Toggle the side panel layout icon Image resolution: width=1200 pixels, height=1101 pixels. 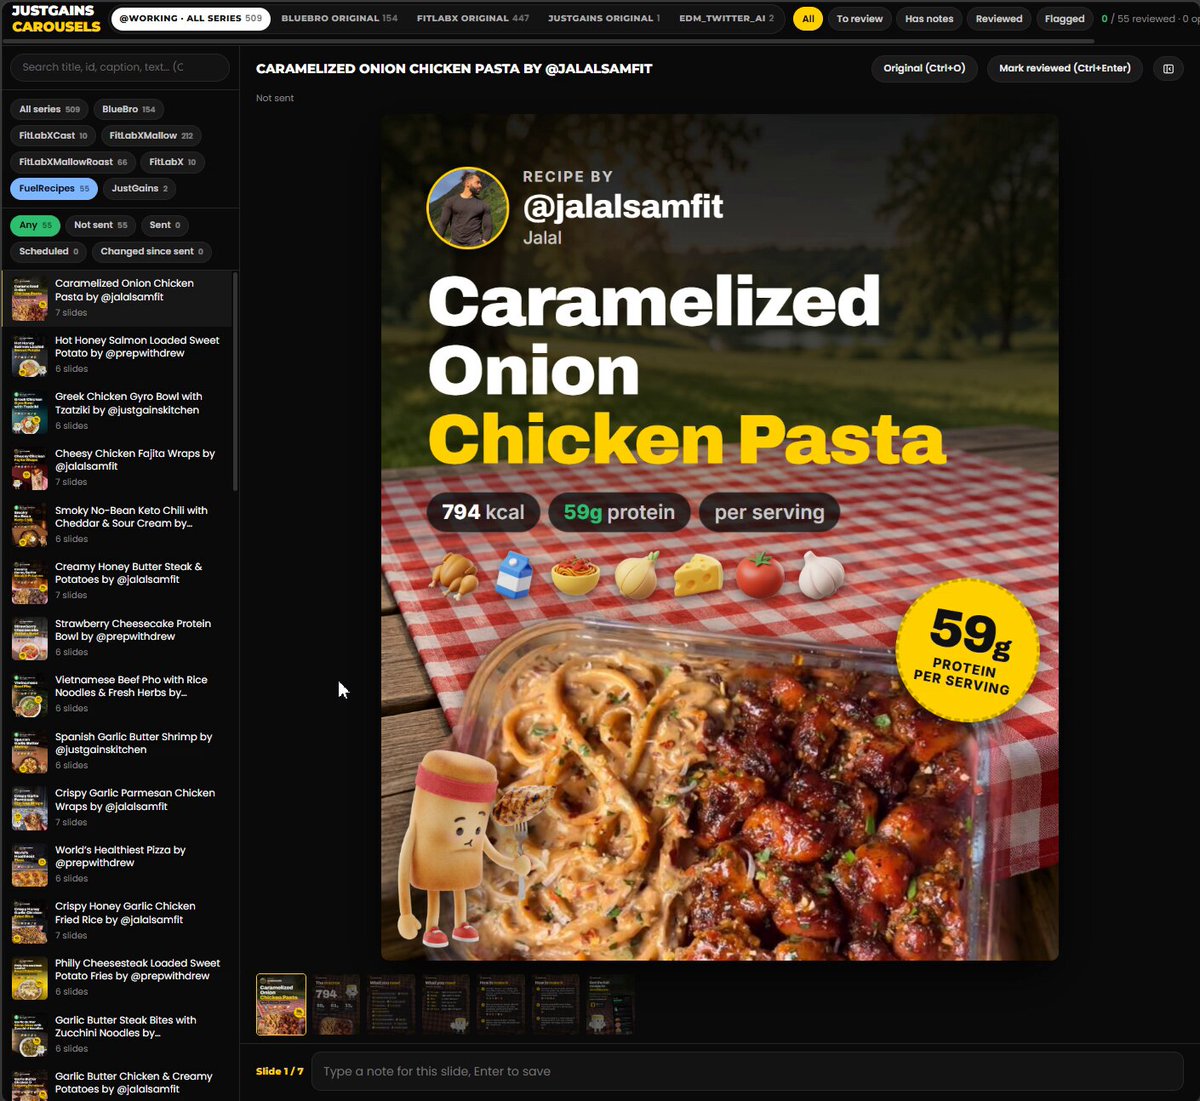[1168, 68]
